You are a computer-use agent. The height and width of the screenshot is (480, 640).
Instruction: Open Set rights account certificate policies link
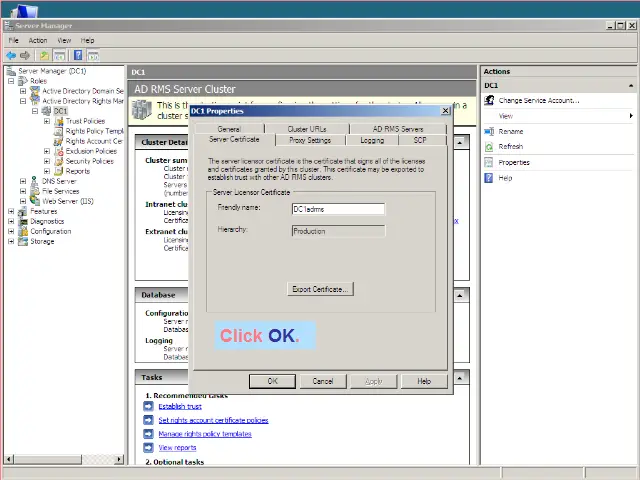pyautogui.click(x=213, y=420)
